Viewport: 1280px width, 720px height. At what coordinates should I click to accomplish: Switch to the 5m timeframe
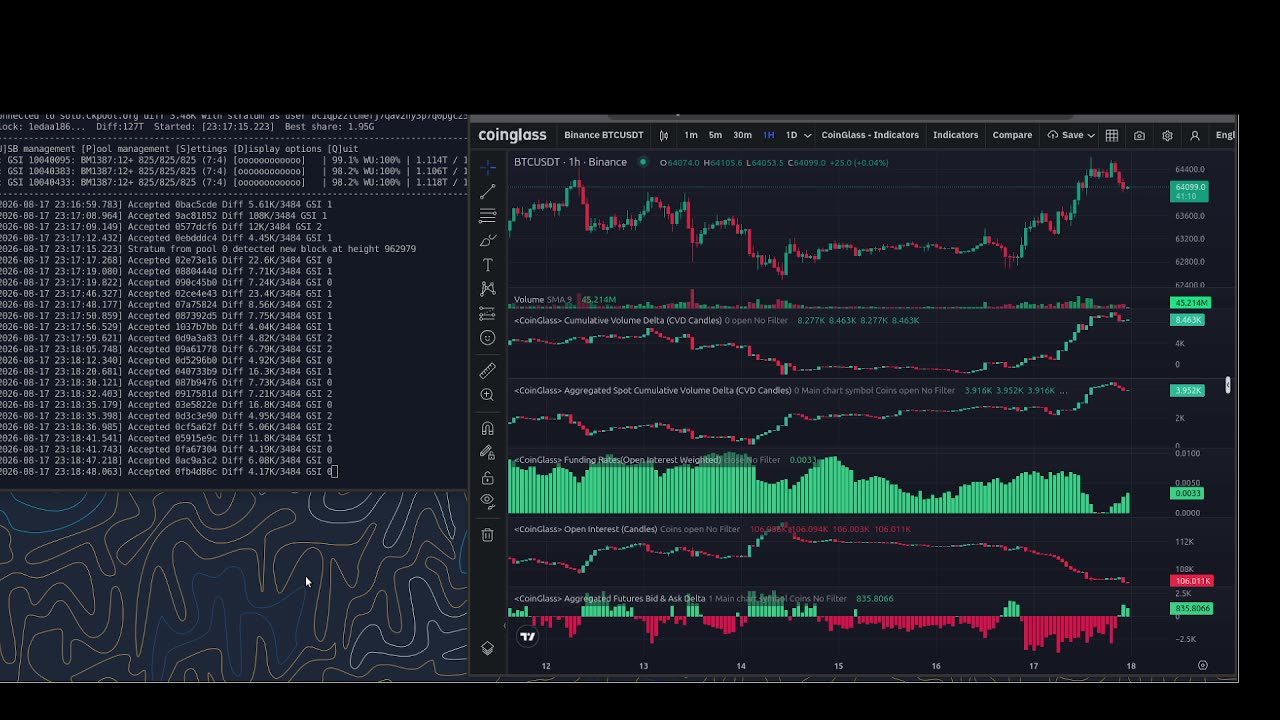(715, 135)
